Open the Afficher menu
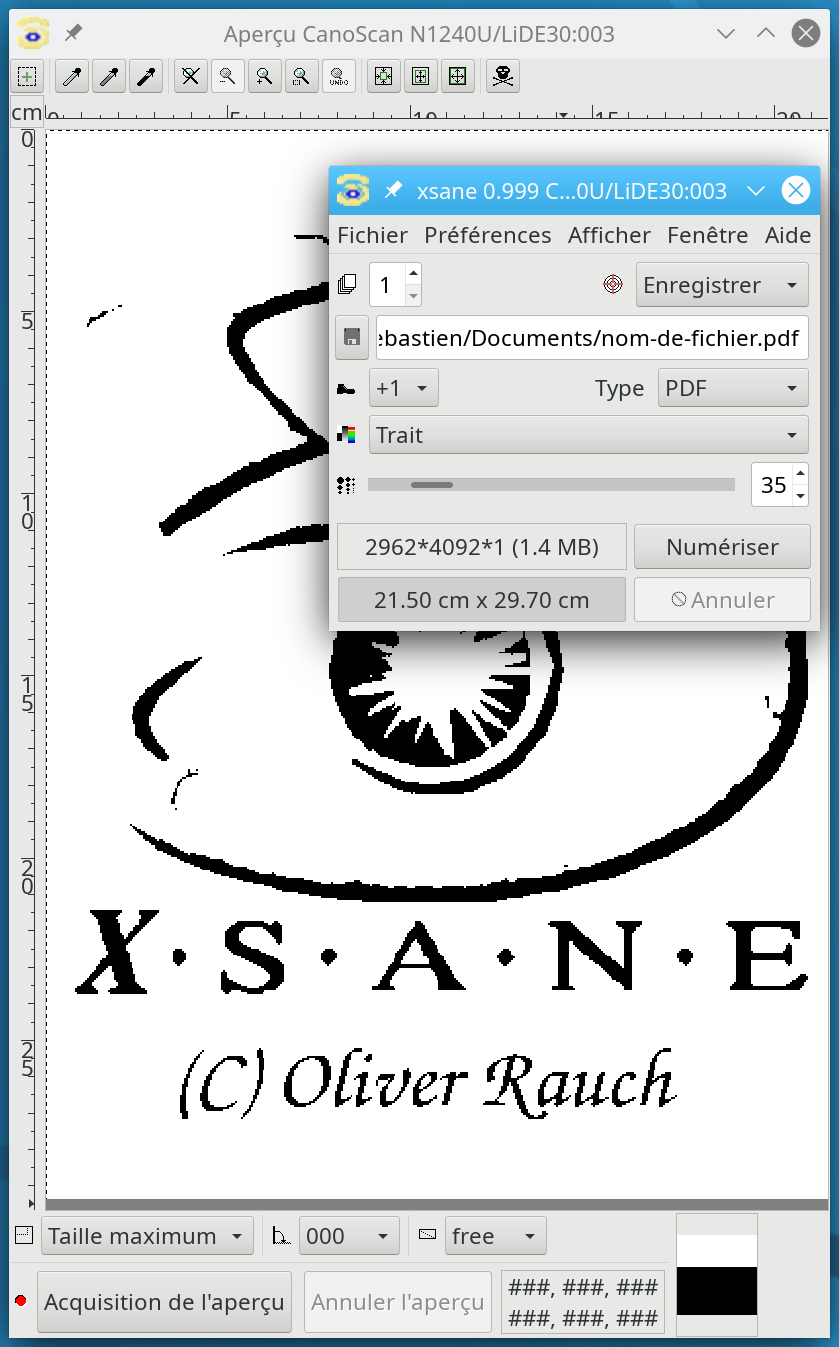839x1347 pixels. tap(609, 235)
